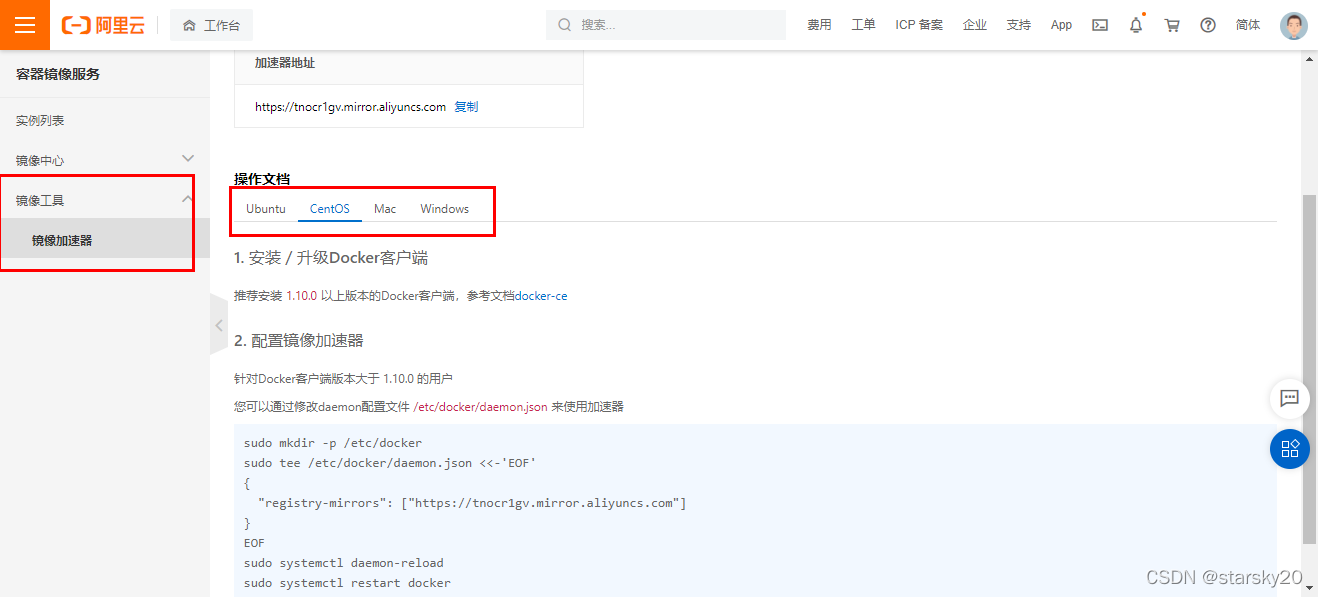This screenshot has height=597, width=1318.
Task: Collapse the sidebar with arrow handle
Action: [x=219, y=325]
